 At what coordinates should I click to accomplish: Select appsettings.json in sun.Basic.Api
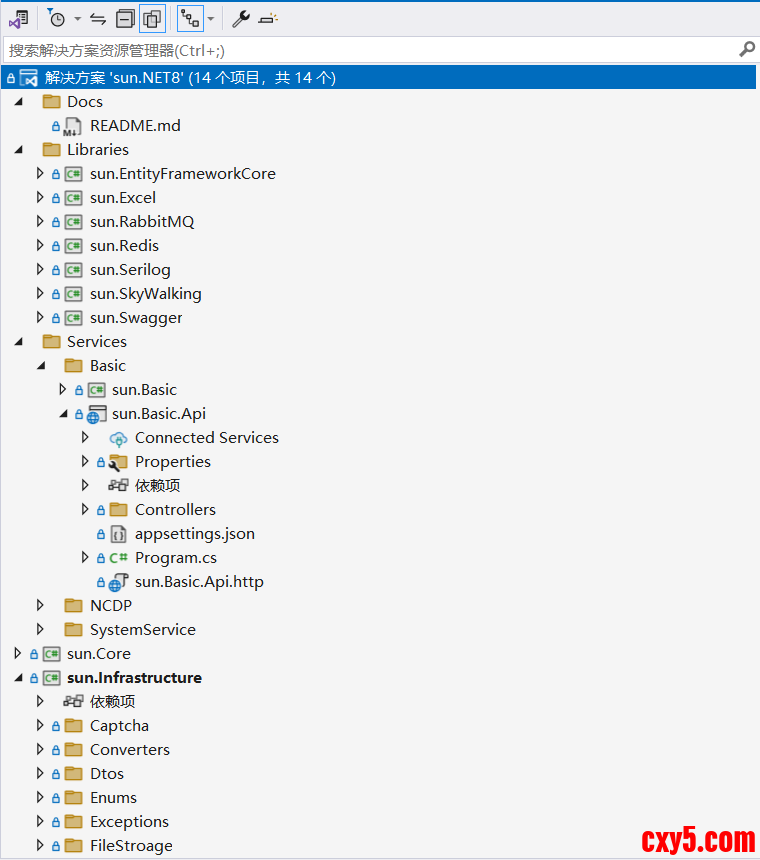[x=194, y=533]
